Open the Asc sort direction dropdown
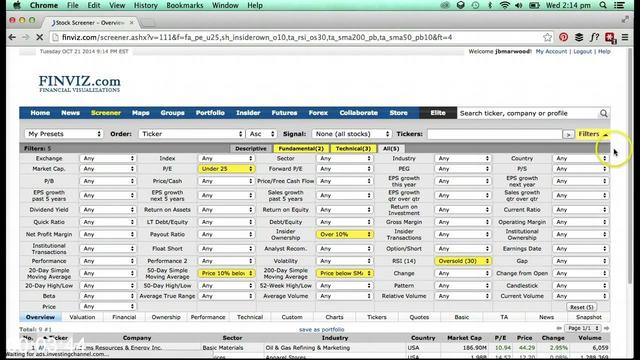The image size is (640, 360). point(261,134)
